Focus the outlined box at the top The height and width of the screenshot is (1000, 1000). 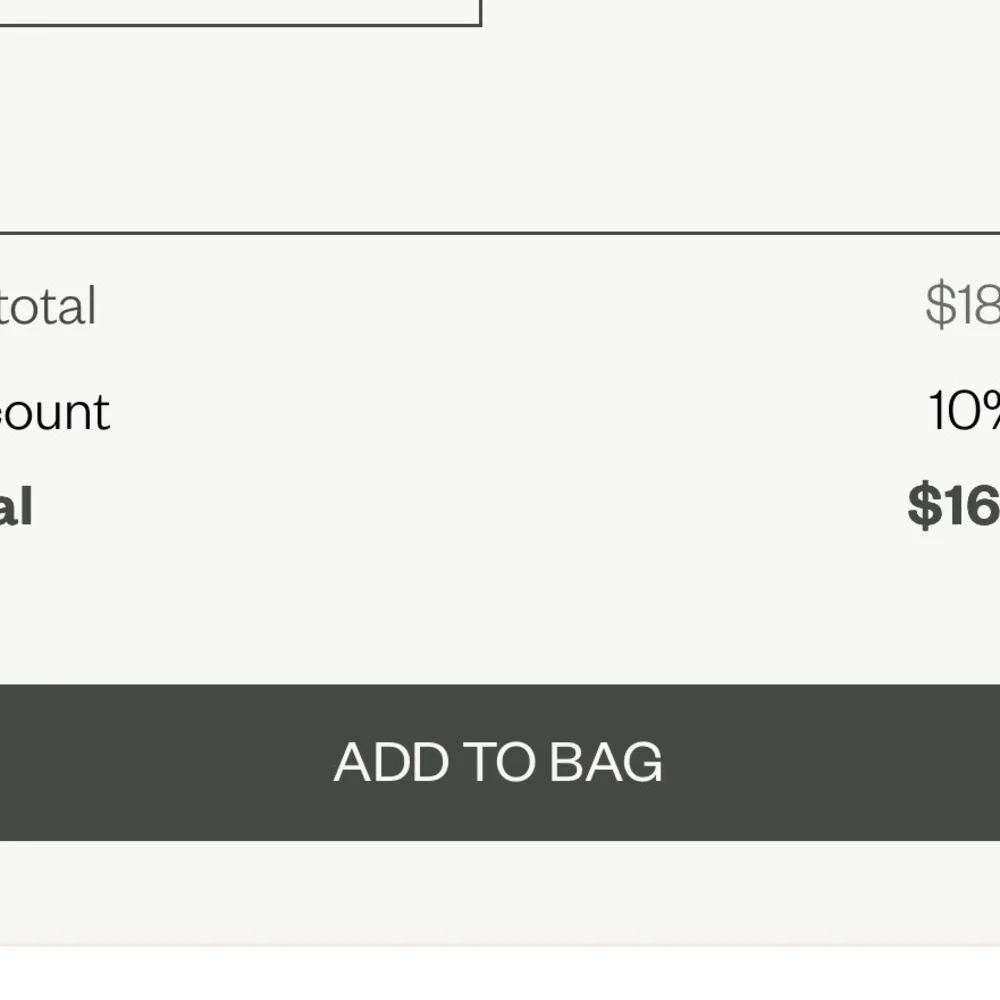[240, 13]
